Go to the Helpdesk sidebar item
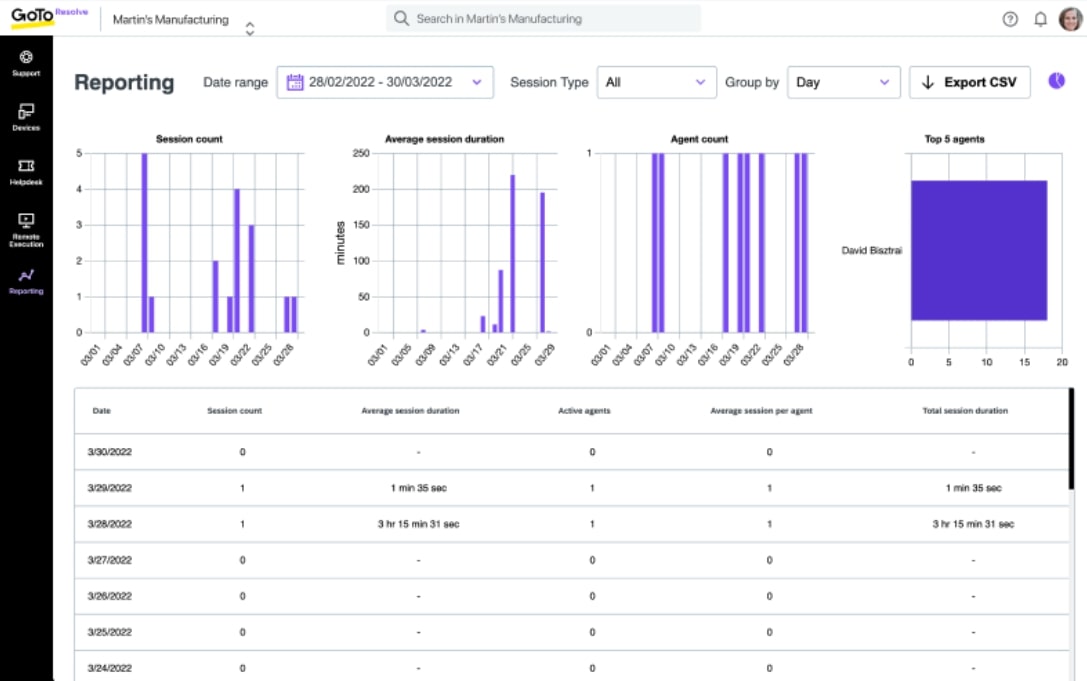This screenshot has width=1087, height=681. 26,171
